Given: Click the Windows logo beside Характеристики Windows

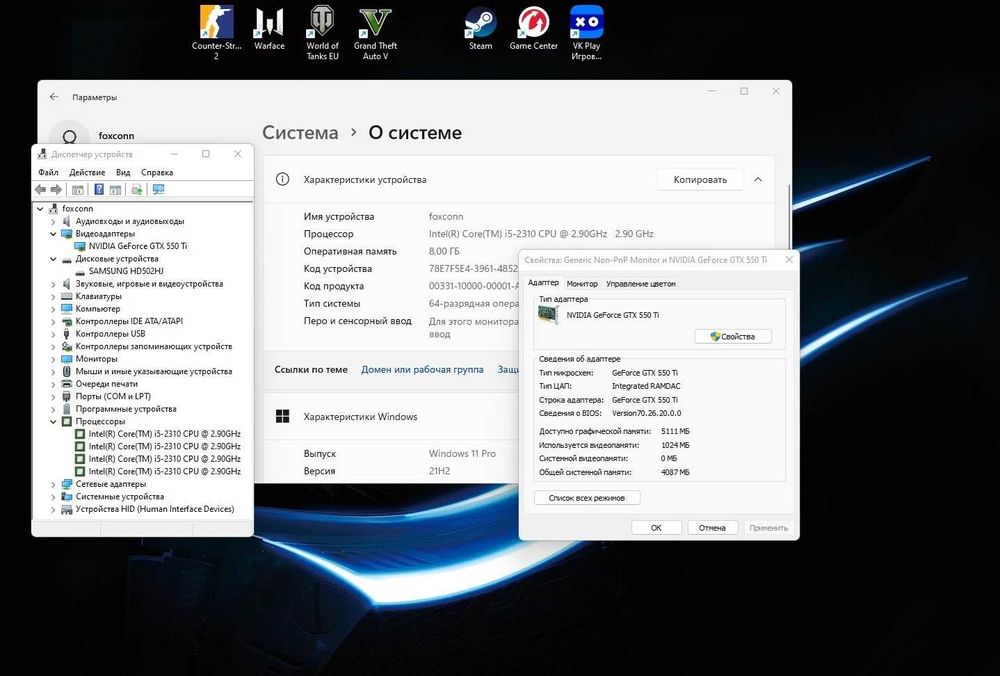Looking at the screenshot, I should [283, 416].
